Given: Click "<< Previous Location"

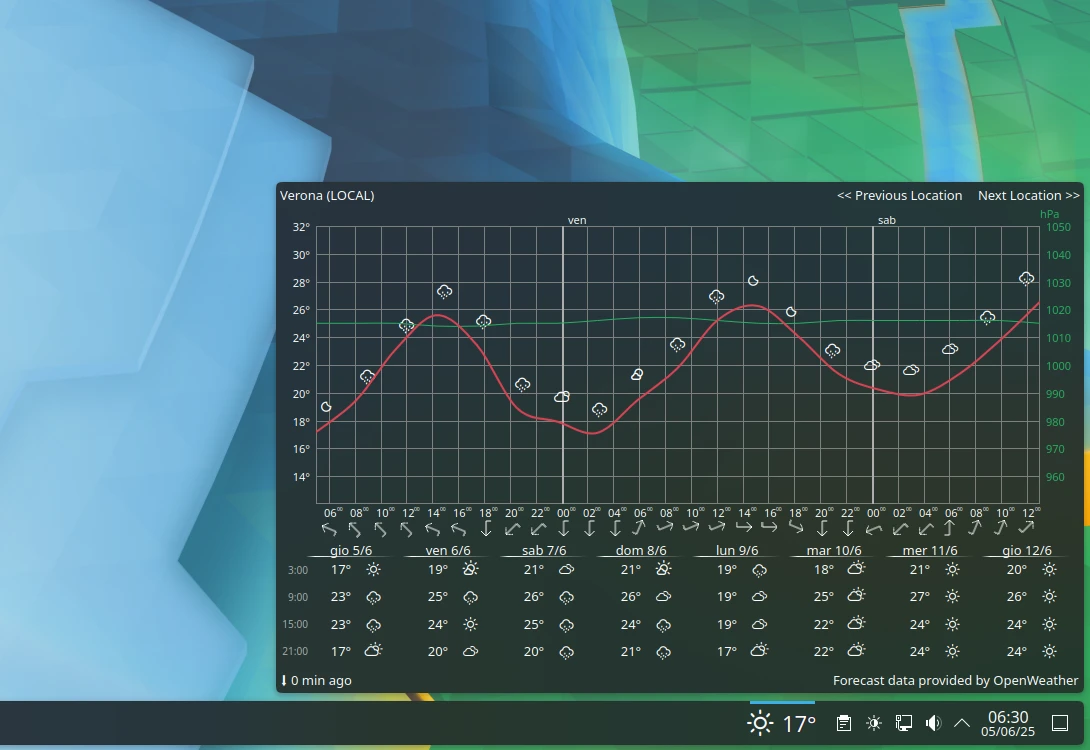Looking at the screenshot, I should (x=898, y=195).
